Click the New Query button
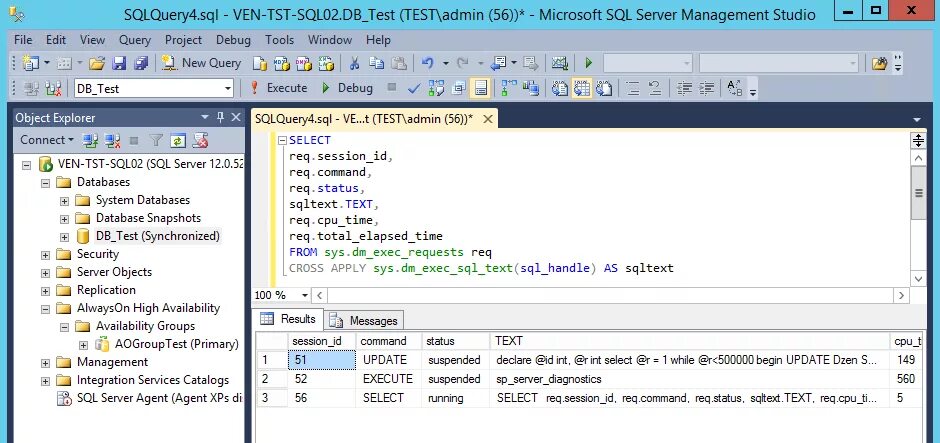This screenshot has height=443, width=940. coord(201,63)
